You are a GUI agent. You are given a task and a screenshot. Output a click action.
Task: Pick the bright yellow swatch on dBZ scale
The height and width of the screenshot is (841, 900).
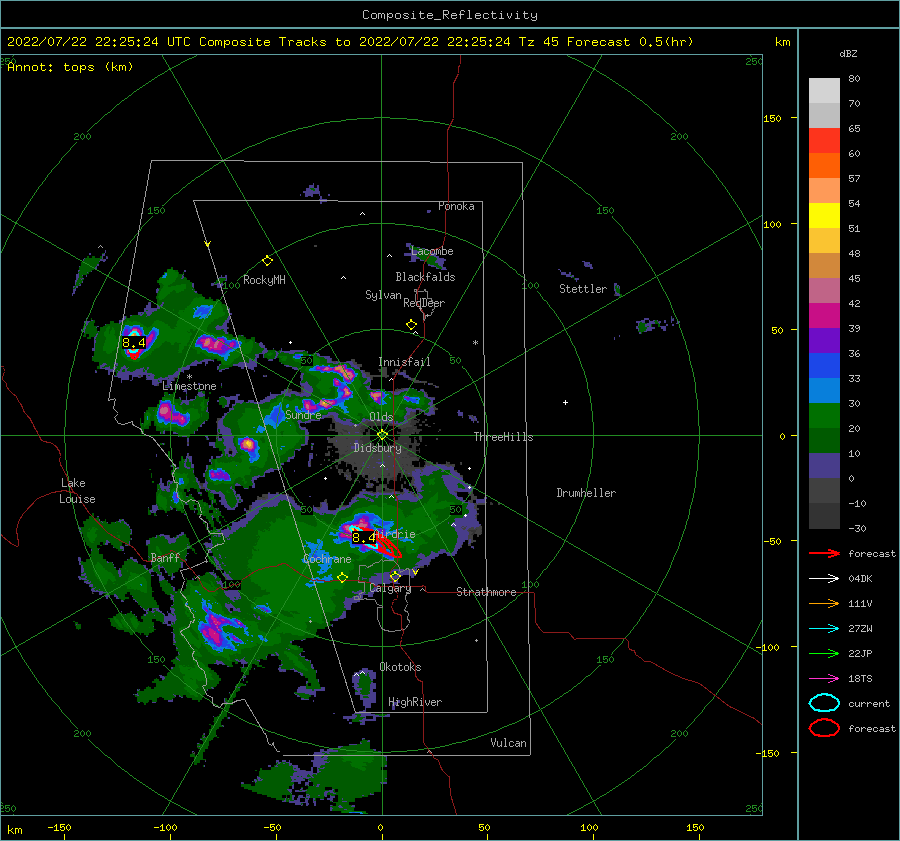point(824,215)
